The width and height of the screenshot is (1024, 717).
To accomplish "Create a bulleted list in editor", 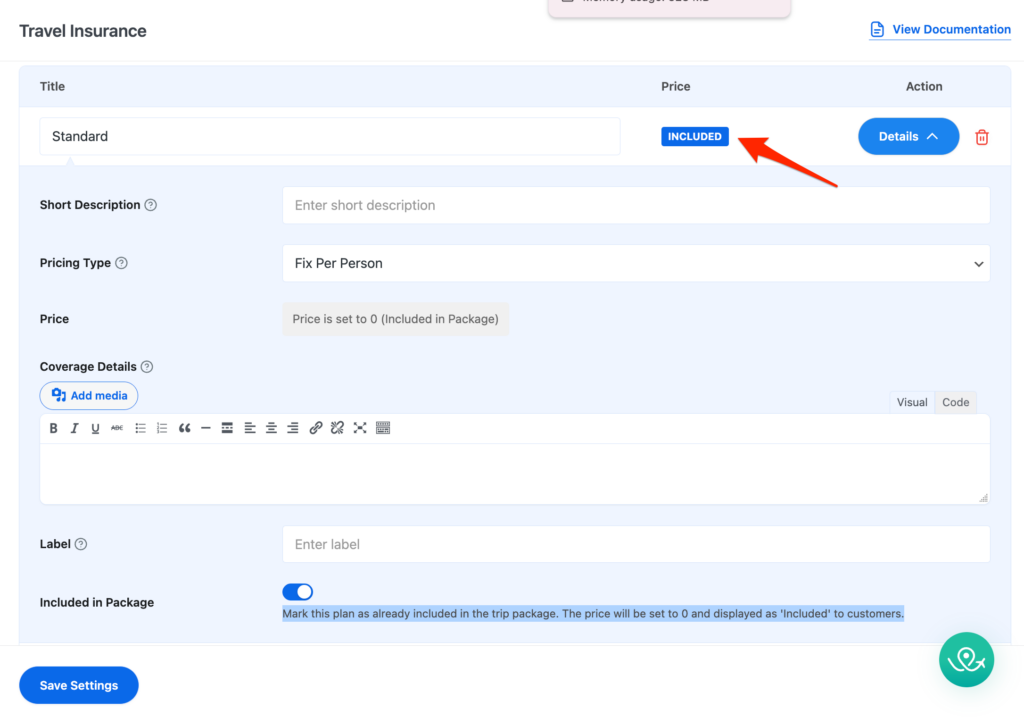I will tap(140, 428).
